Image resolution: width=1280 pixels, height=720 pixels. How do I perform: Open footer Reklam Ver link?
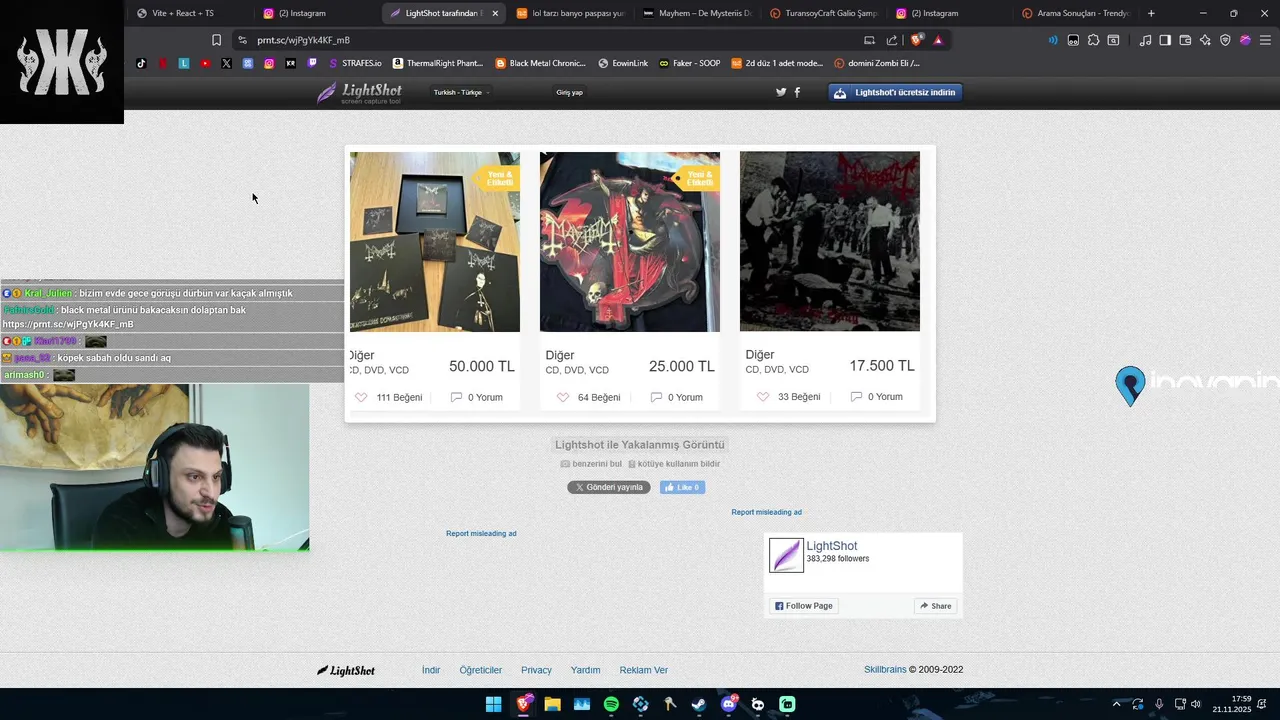644,670
